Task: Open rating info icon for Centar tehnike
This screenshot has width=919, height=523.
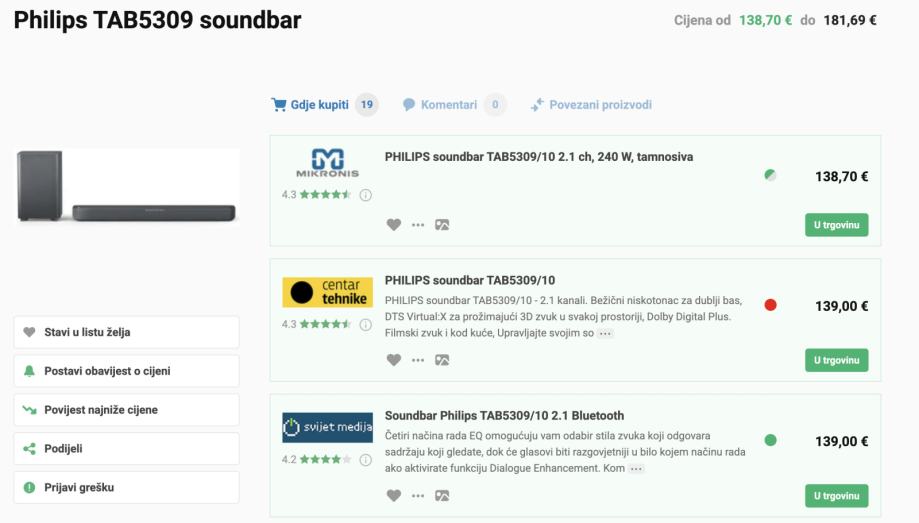Action: (365, 325)
